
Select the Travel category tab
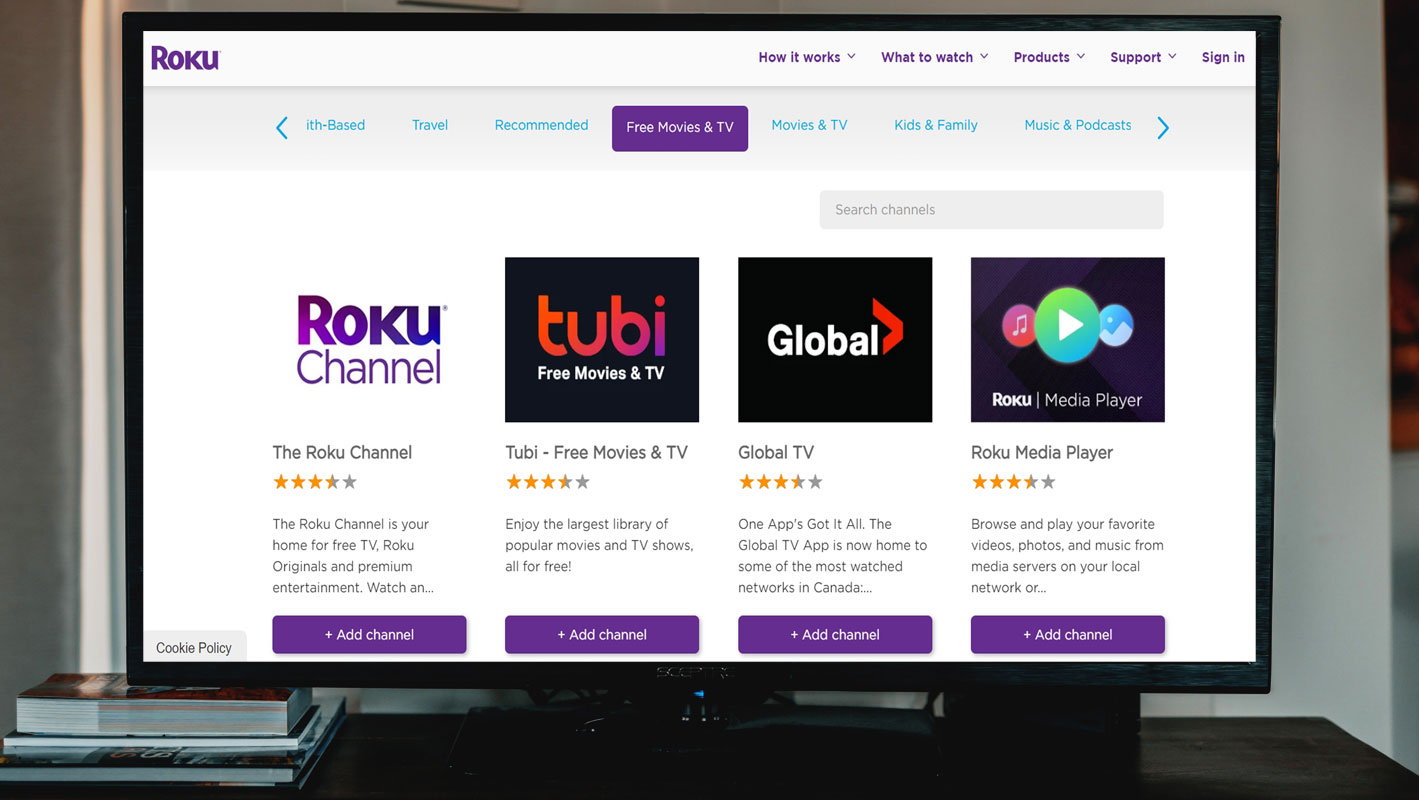(x=430, y=125)
